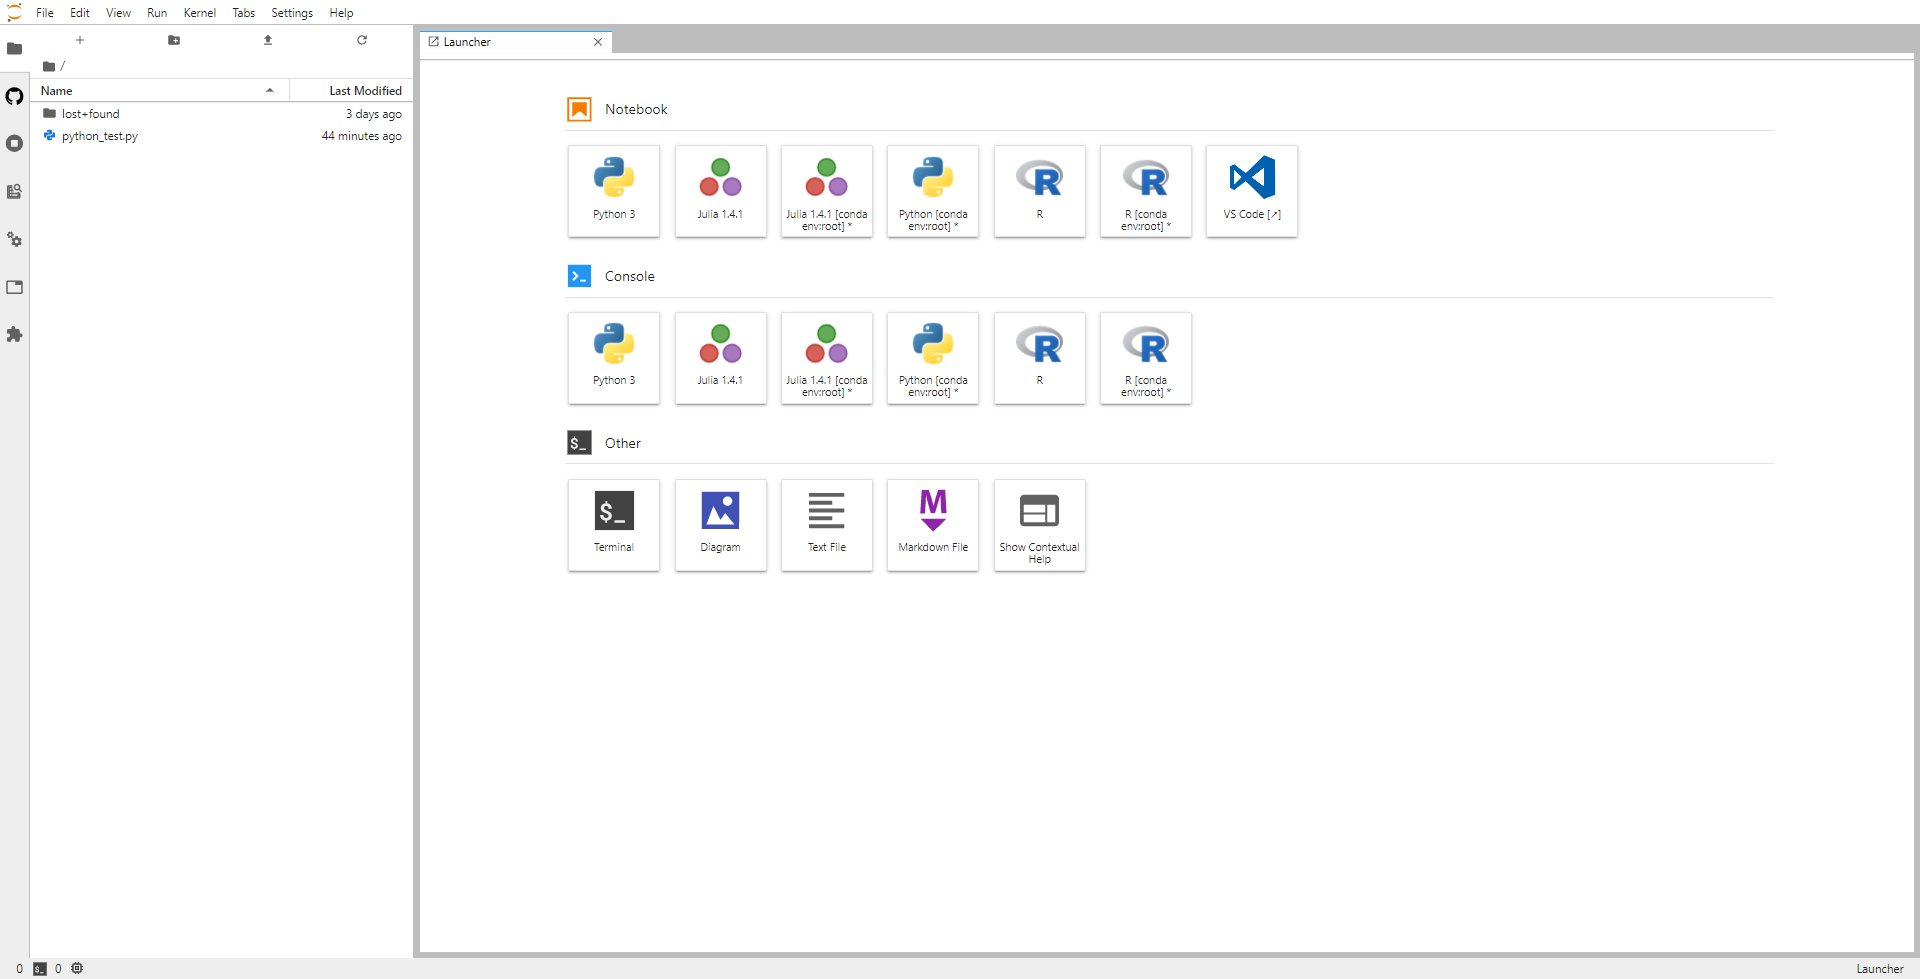
Task: Show the open tabs sidebar panel
Action: tap(14, 287)
